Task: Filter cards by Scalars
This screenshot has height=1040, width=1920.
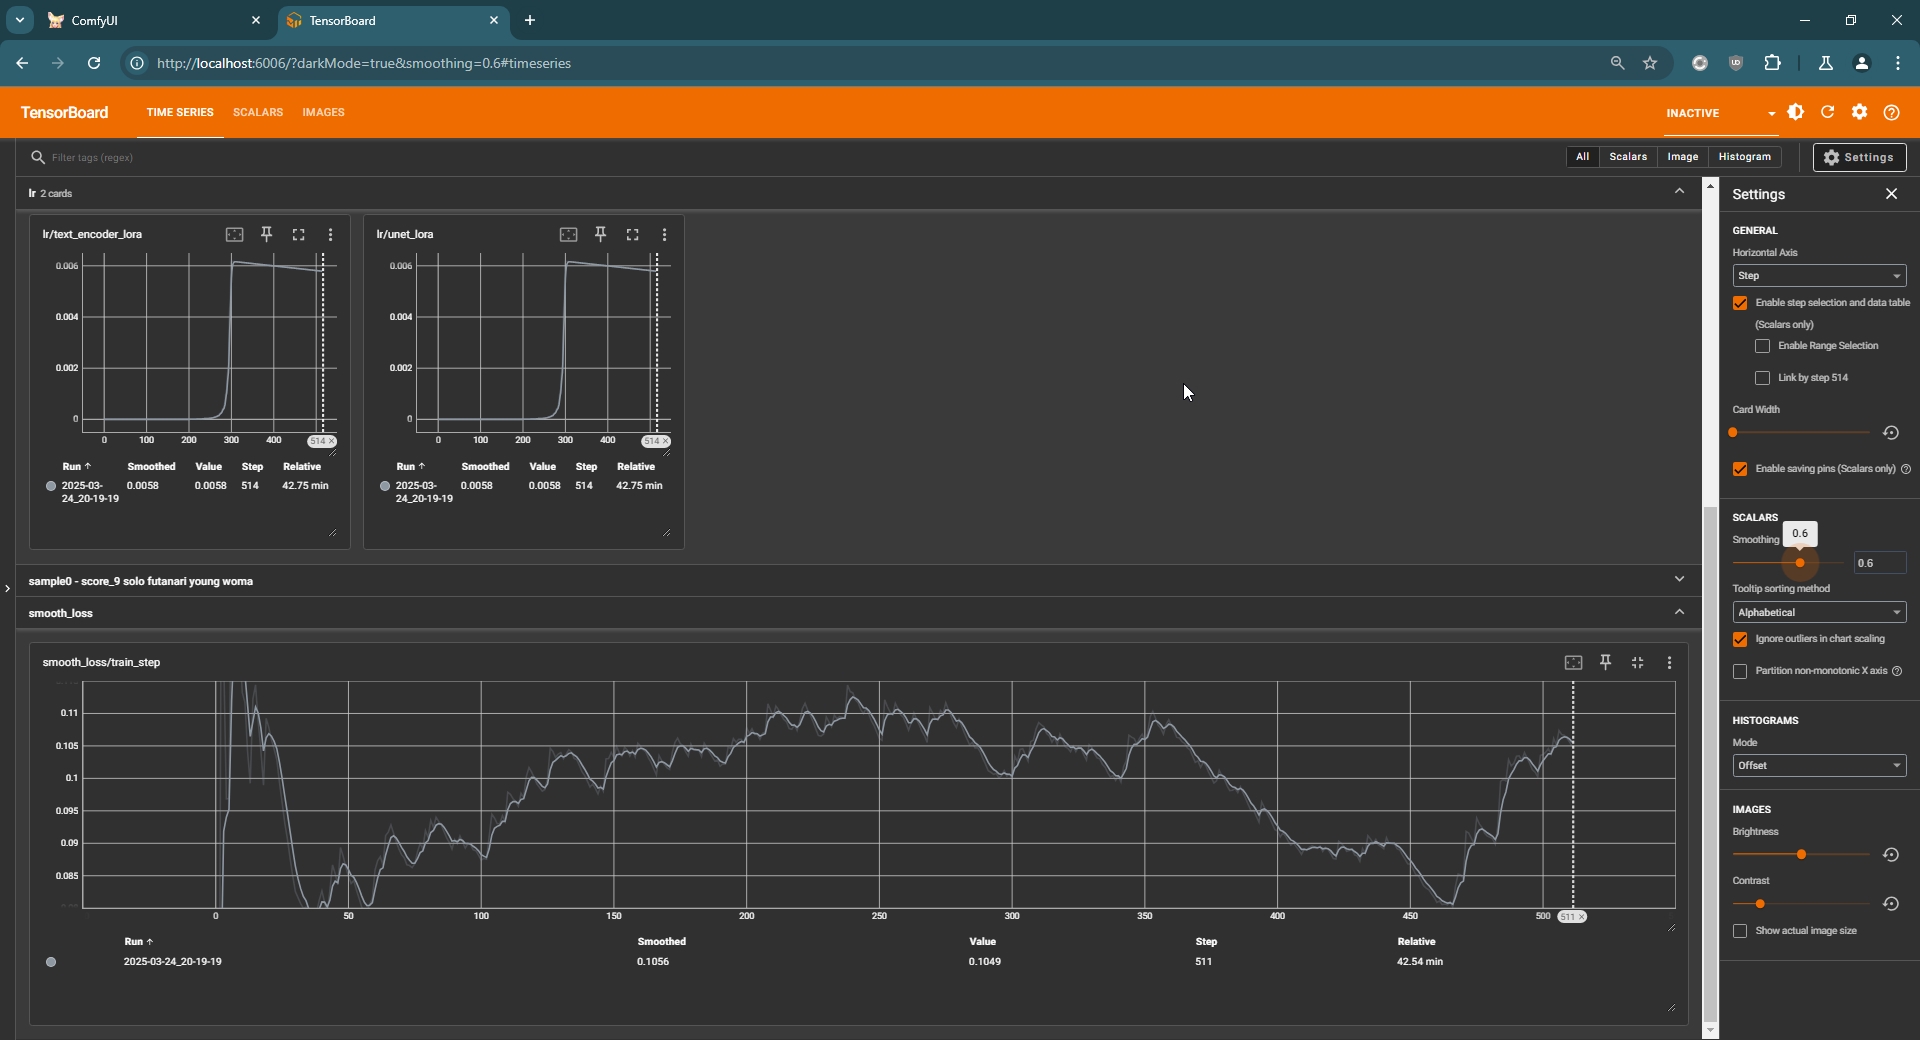Action: click(1628, 157)
